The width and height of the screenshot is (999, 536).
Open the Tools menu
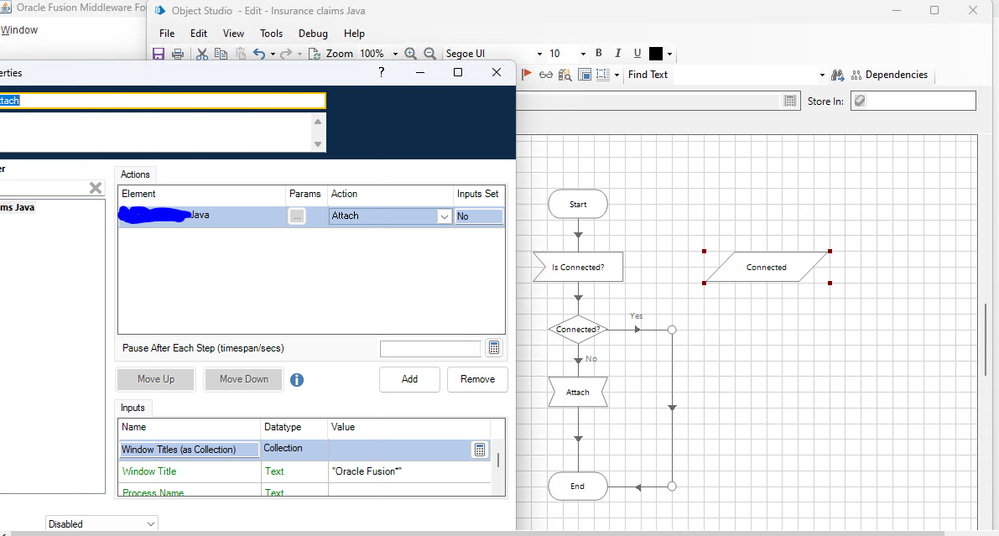coord(271,33)
